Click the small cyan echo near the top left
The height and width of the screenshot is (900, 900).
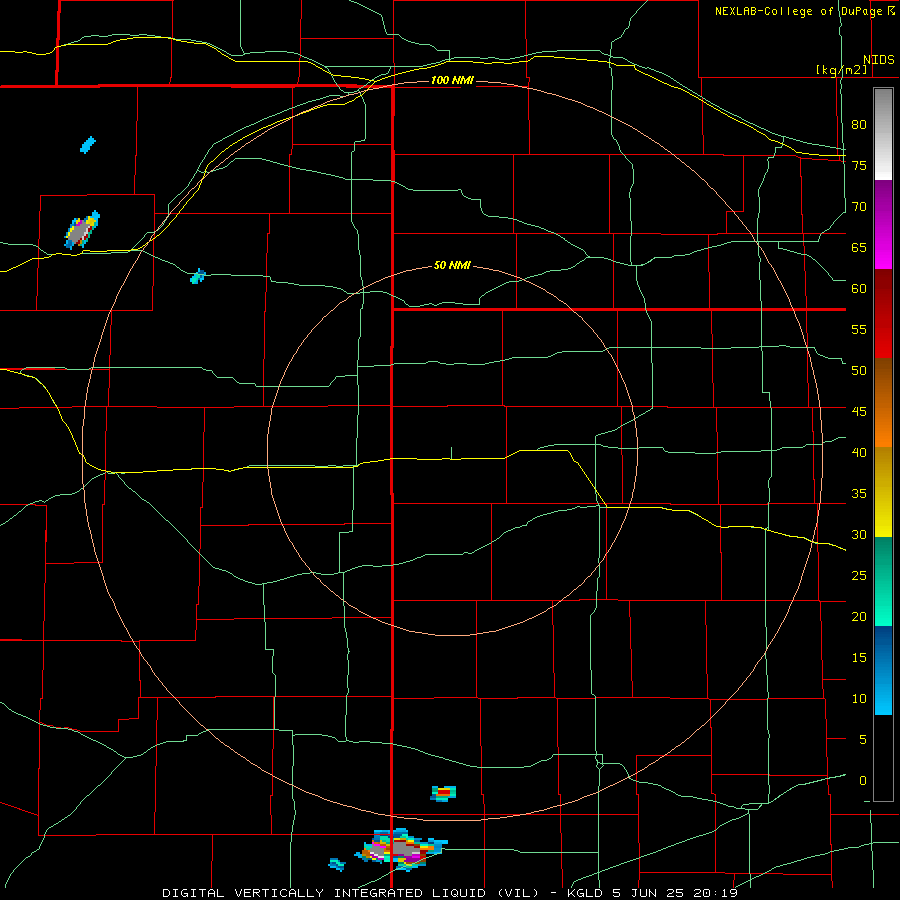tap(88, 145)
